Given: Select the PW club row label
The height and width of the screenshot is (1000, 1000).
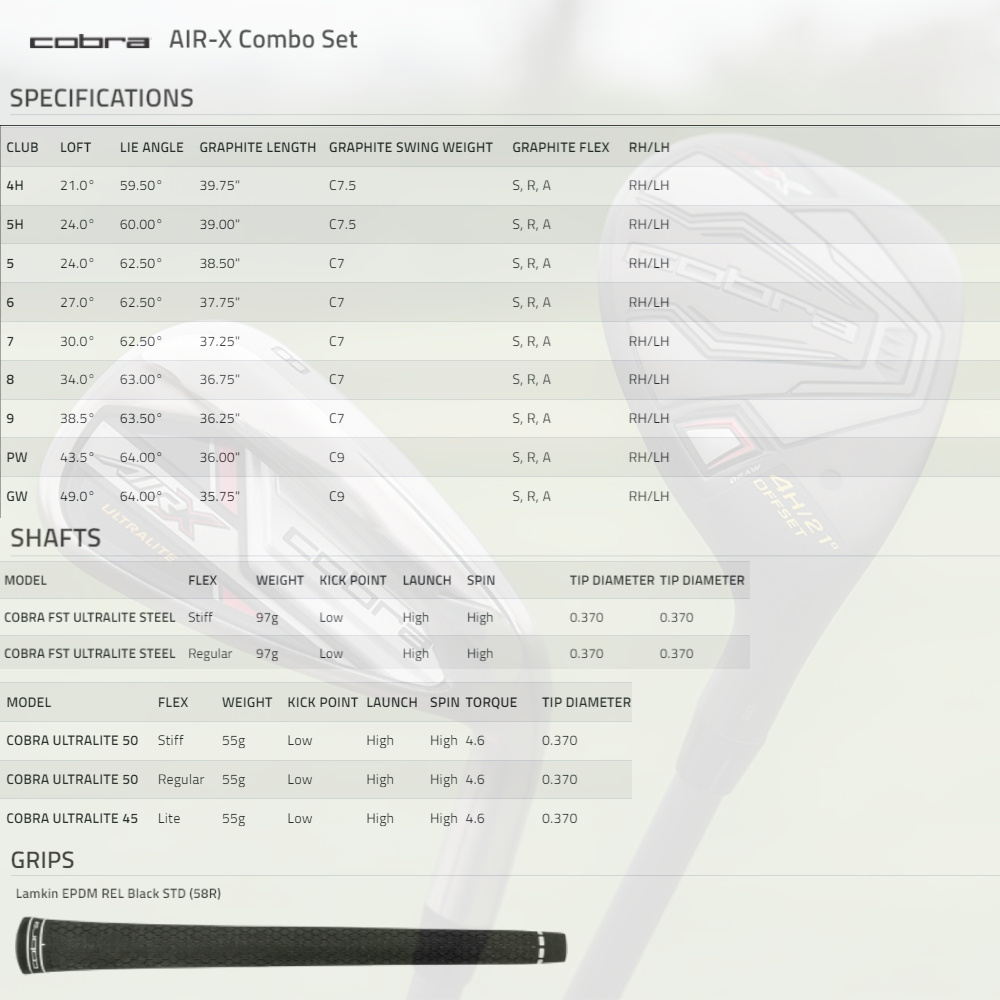Looking at the screenshot, I should tap(17, 457).
